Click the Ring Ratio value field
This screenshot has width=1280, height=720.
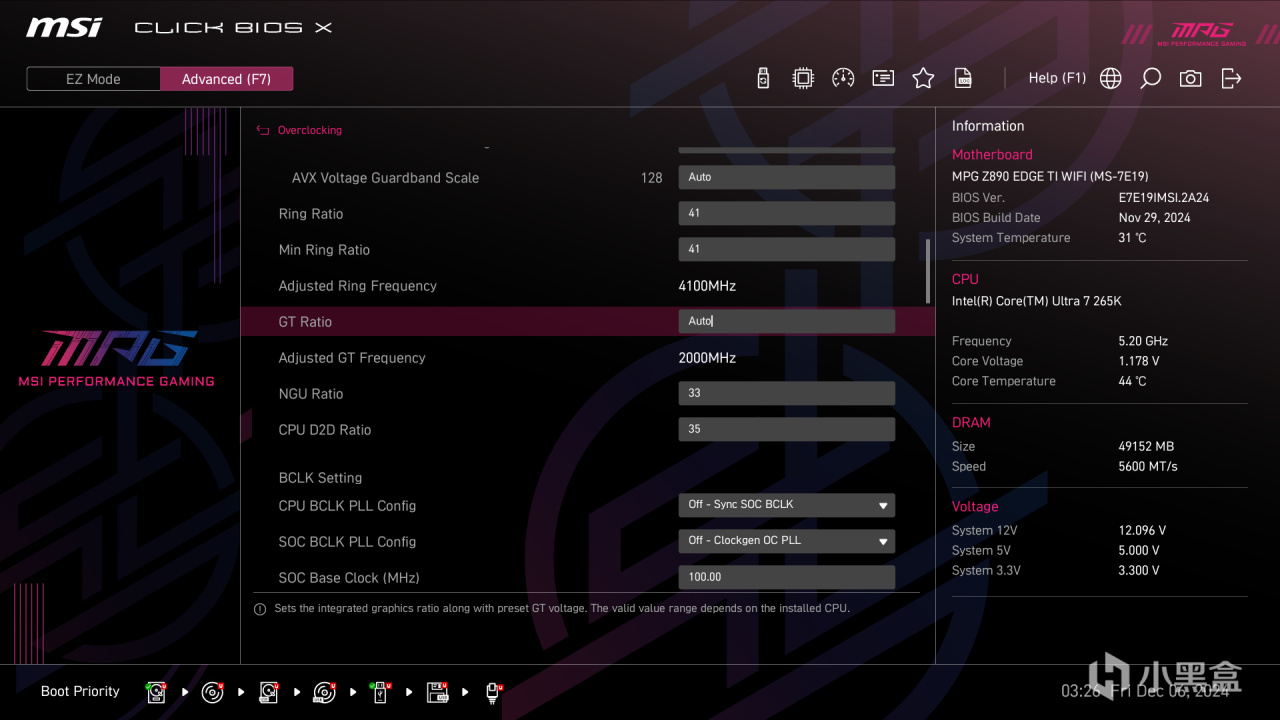pyautogui.click(x=786, y=213)
